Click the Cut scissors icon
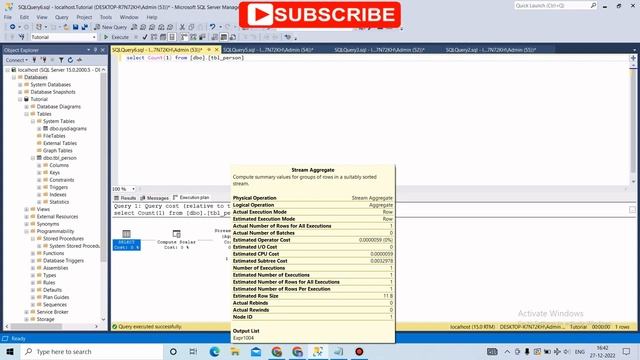Viewport: 640px width, 360px height. [x=182, y=27]
